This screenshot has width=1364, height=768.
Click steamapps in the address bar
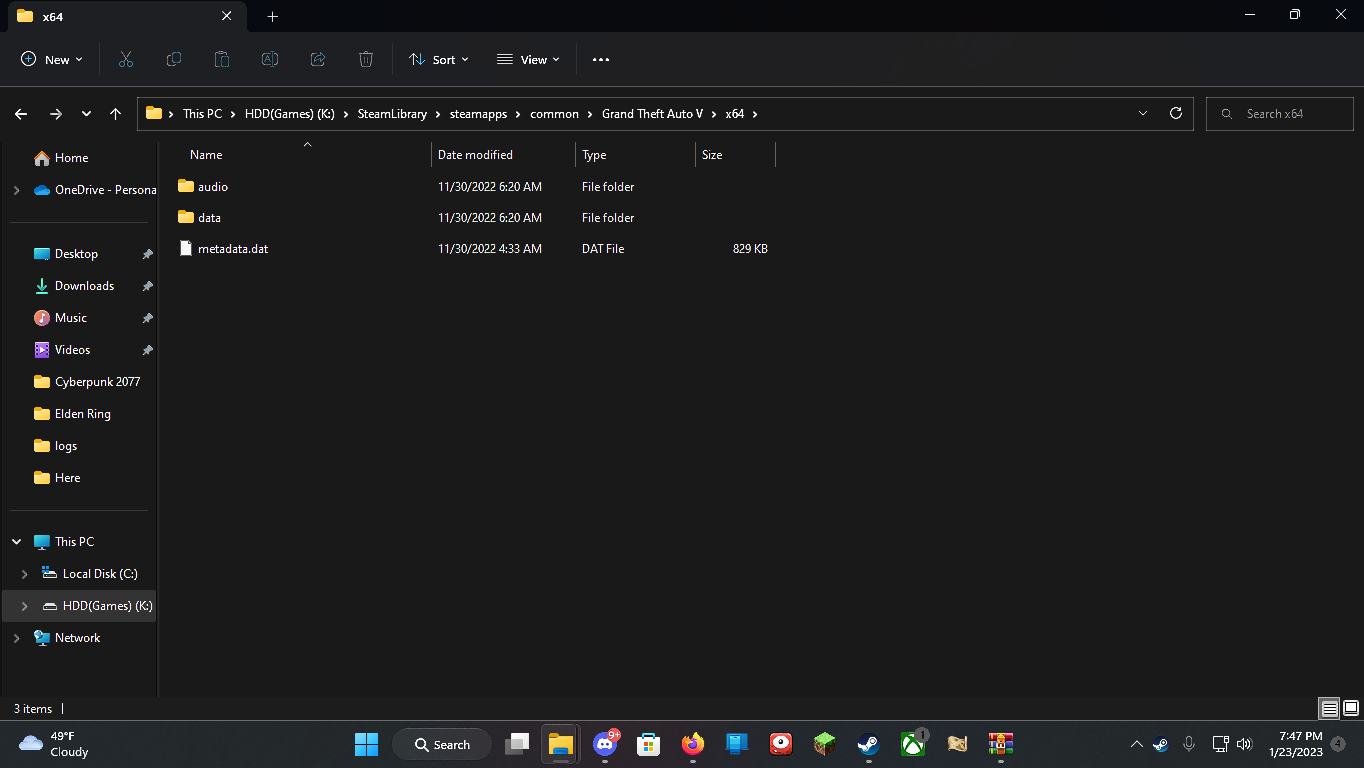tap(479, 114)
